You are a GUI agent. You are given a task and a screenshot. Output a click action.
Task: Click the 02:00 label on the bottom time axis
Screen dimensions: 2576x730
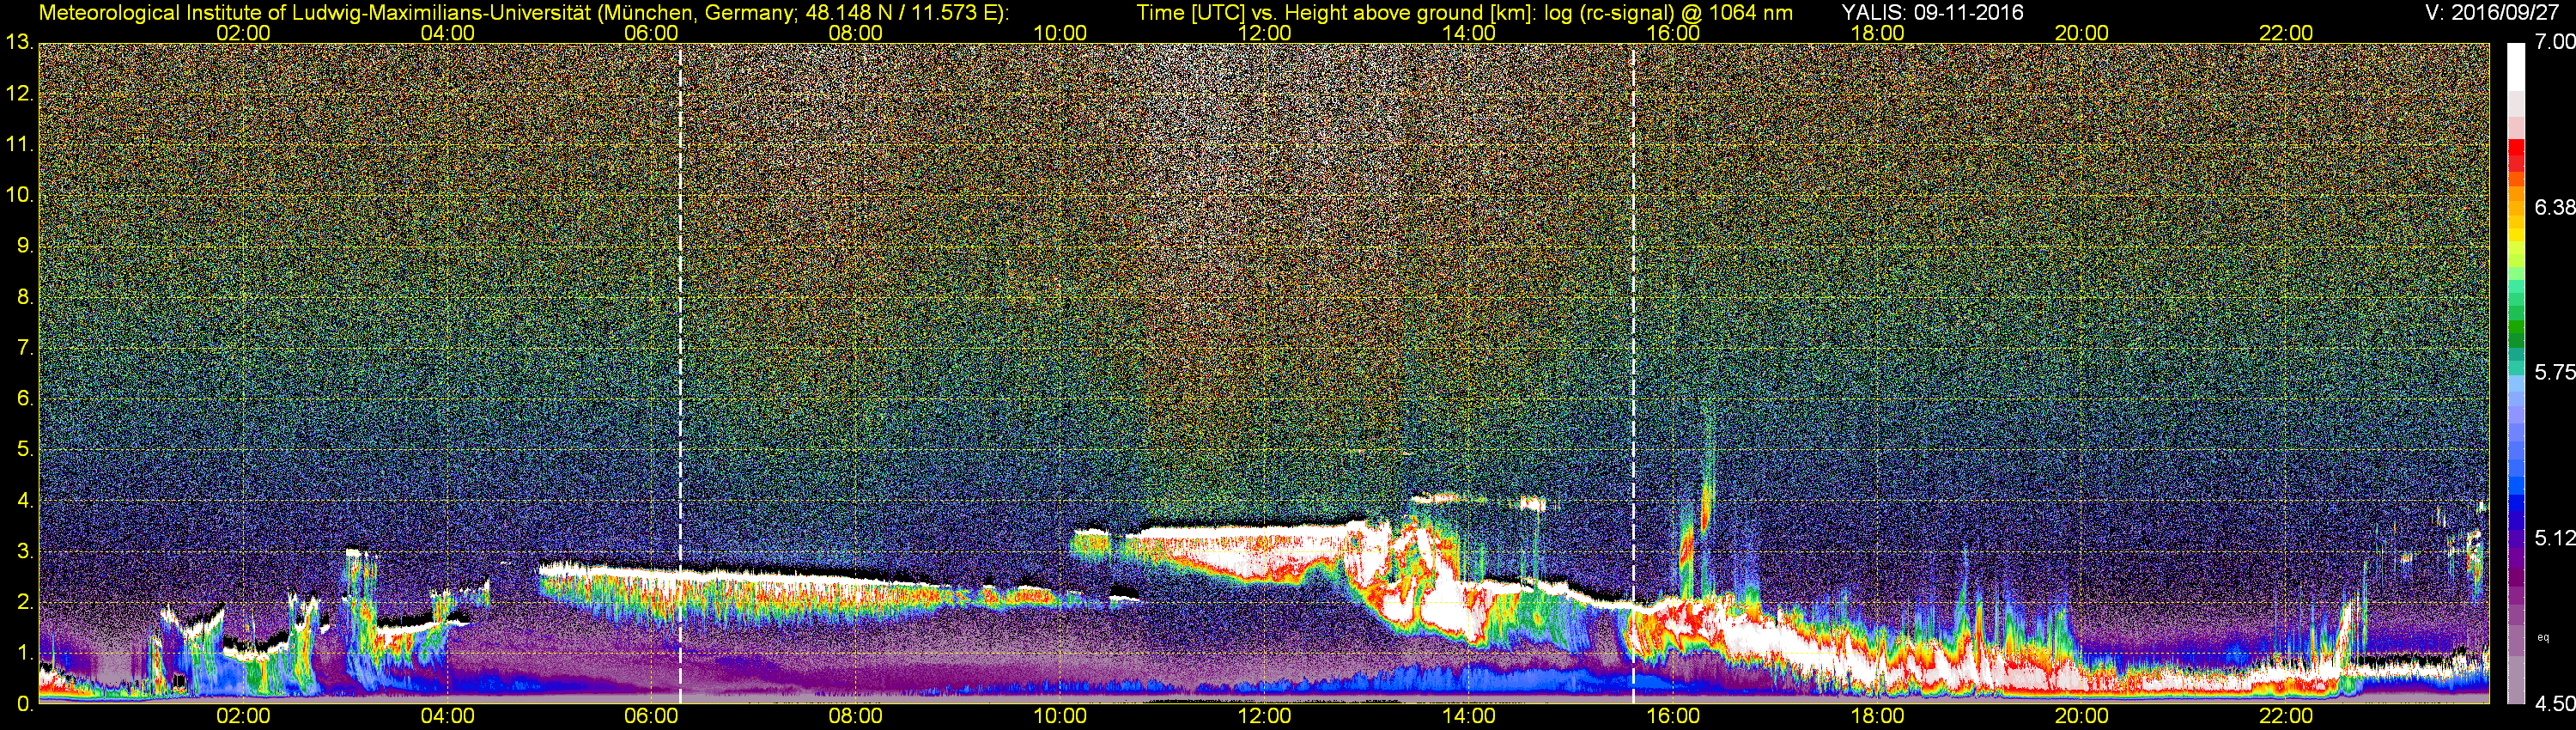(243, 716)
